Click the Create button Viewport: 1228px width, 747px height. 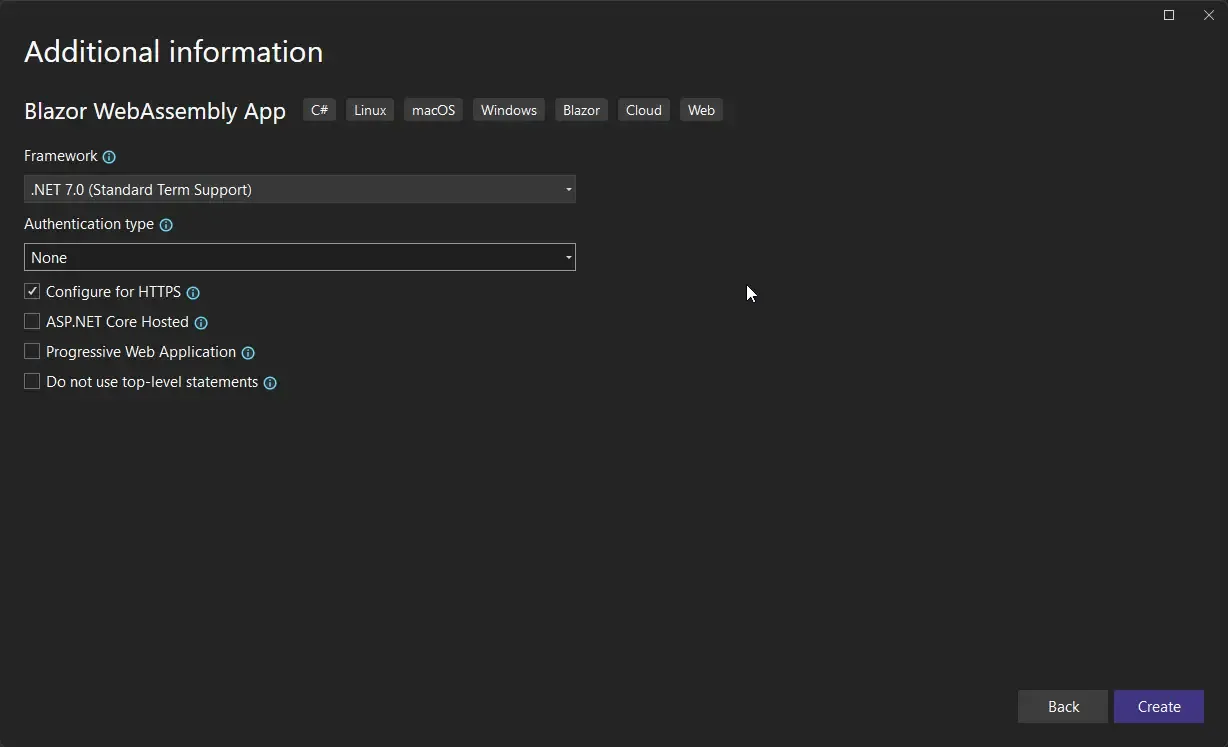[x=1157, y=706]
